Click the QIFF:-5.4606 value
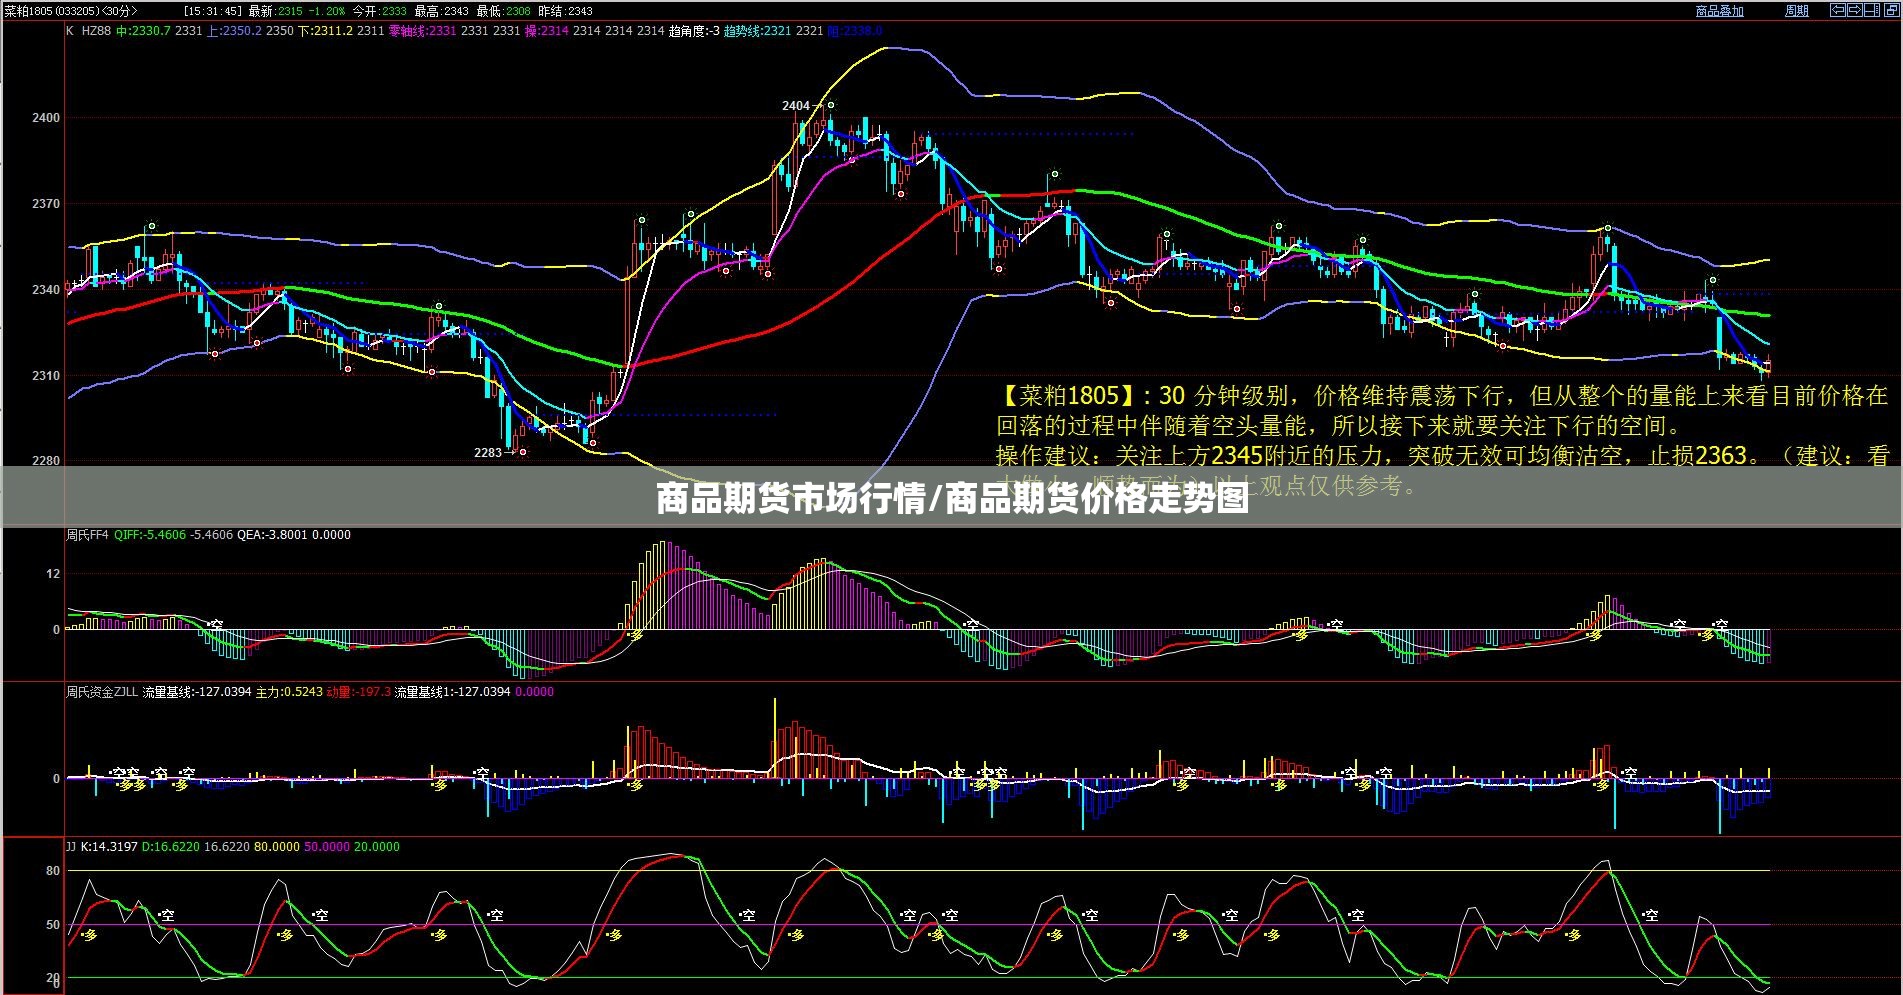Screen dimensions: 1903x995 pos(150,535)
